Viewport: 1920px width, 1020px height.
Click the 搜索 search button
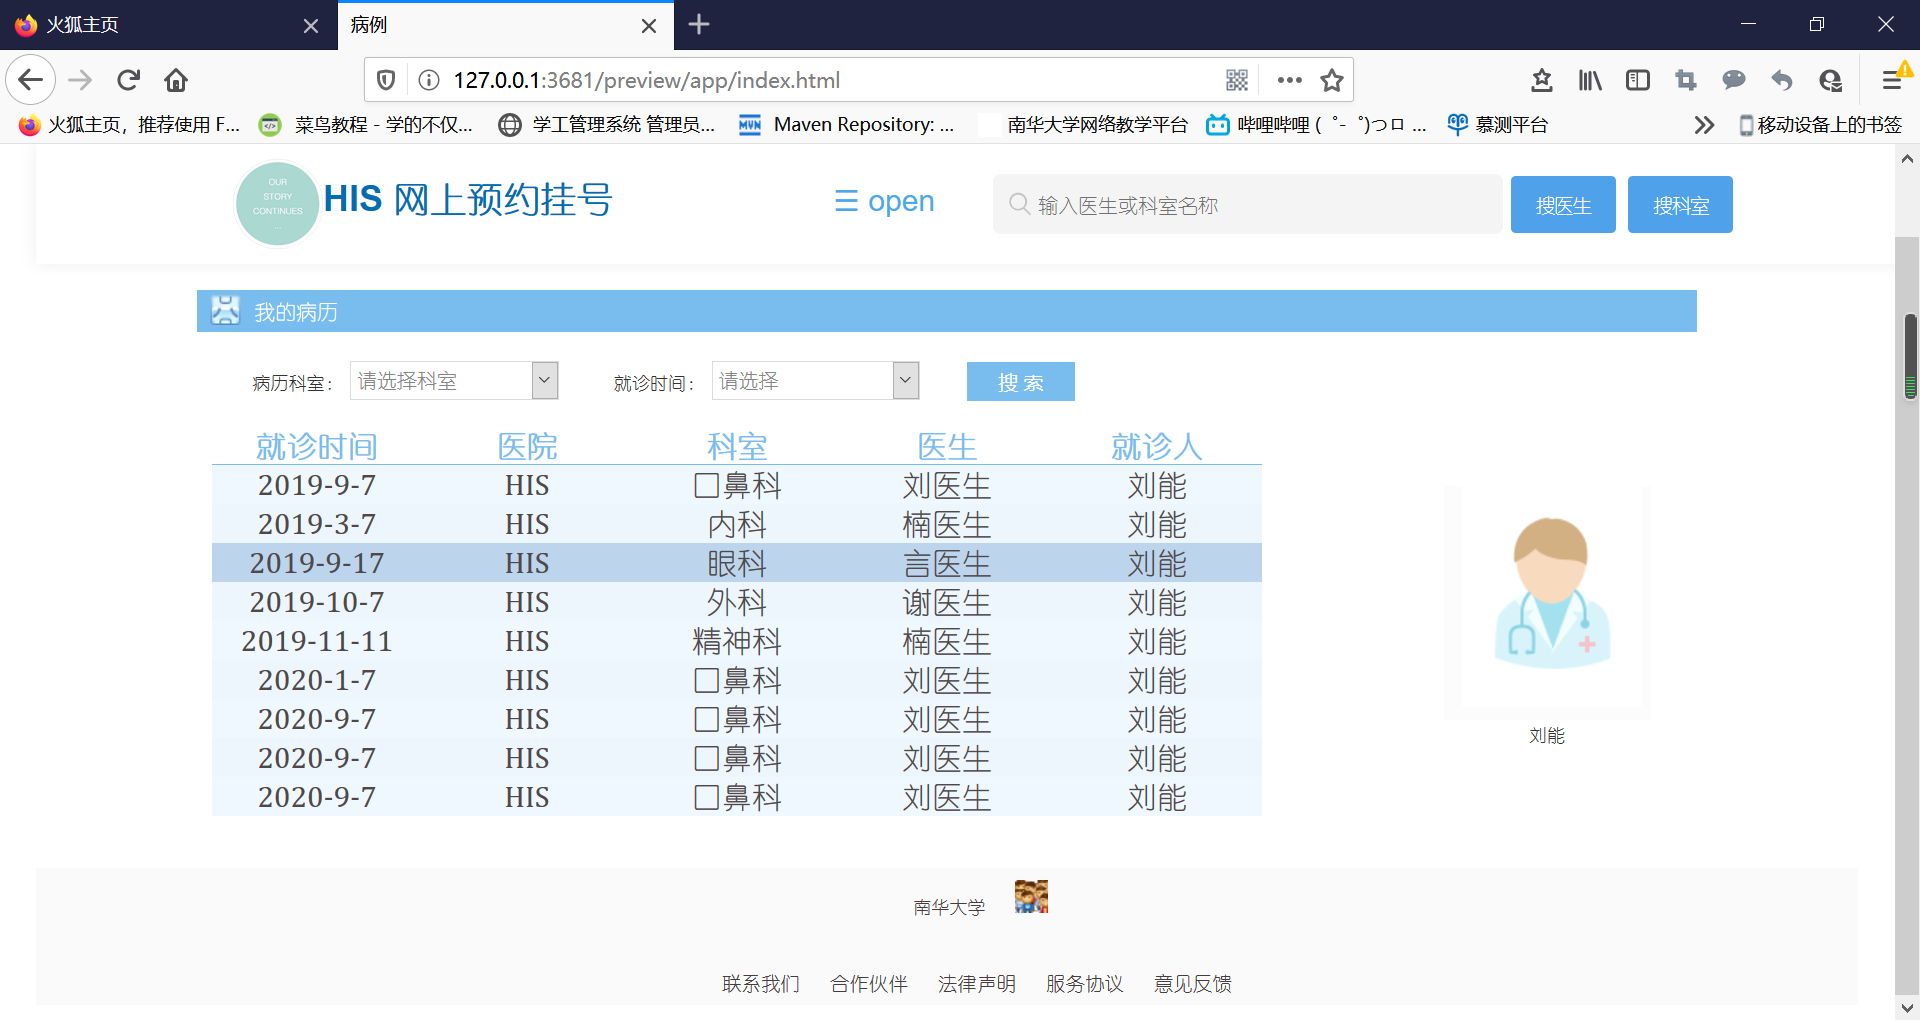click(1020, 381)
